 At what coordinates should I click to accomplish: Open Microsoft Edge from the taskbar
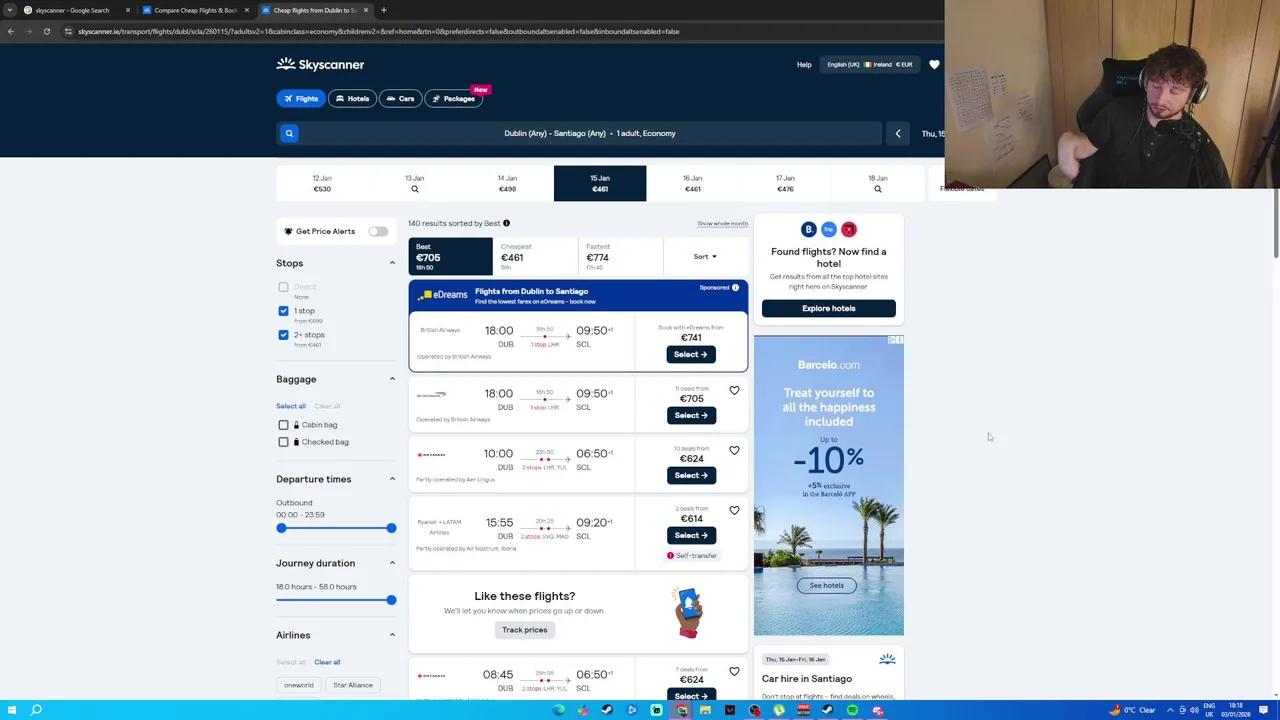tap(558, 710)
